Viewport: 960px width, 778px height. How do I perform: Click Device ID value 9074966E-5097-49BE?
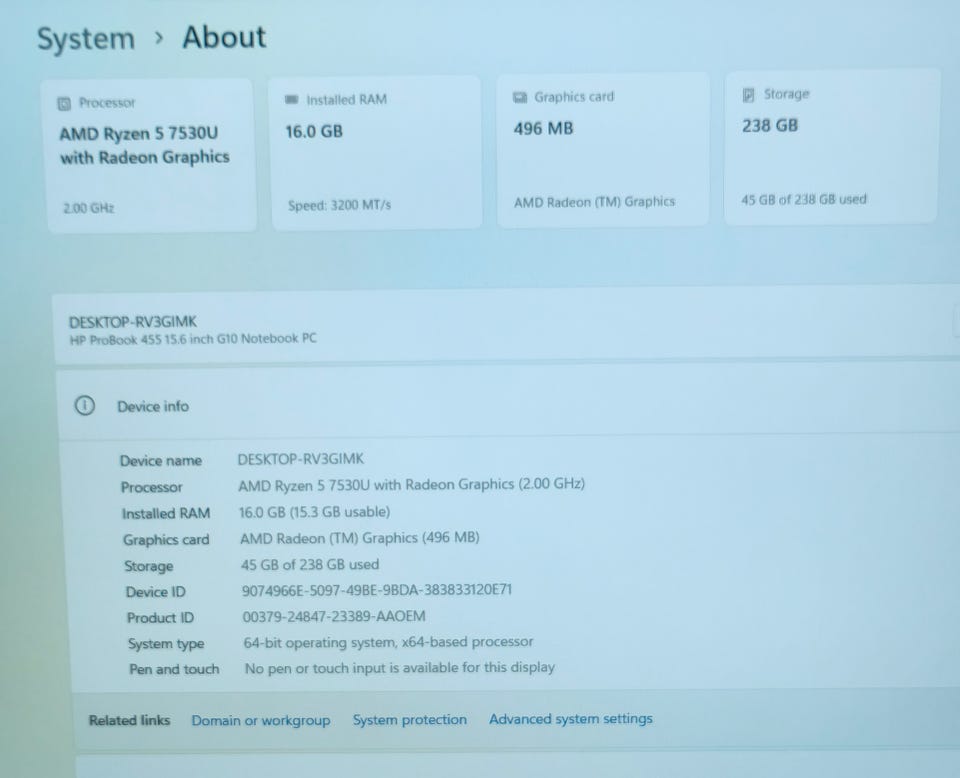377,590
